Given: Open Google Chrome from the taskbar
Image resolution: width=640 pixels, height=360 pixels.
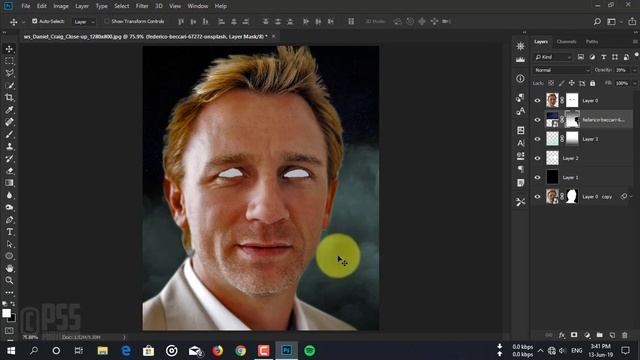Looking at the screenshot, I should click(241, 351).
